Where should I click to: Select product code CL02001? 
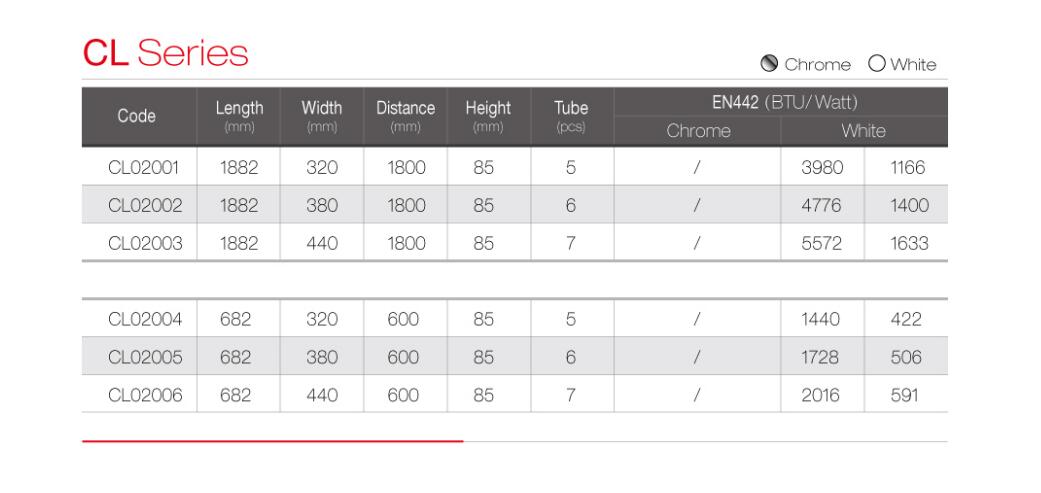(x=143, y=167)
